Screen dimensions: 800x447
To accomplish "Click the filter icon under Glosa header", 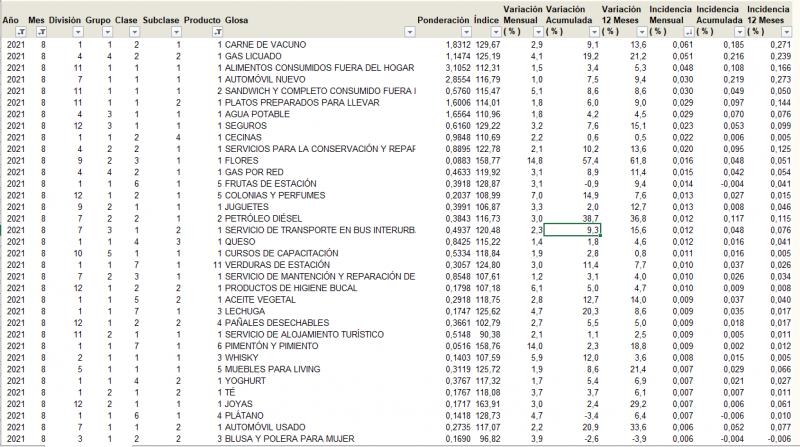I will pos(219,32).
